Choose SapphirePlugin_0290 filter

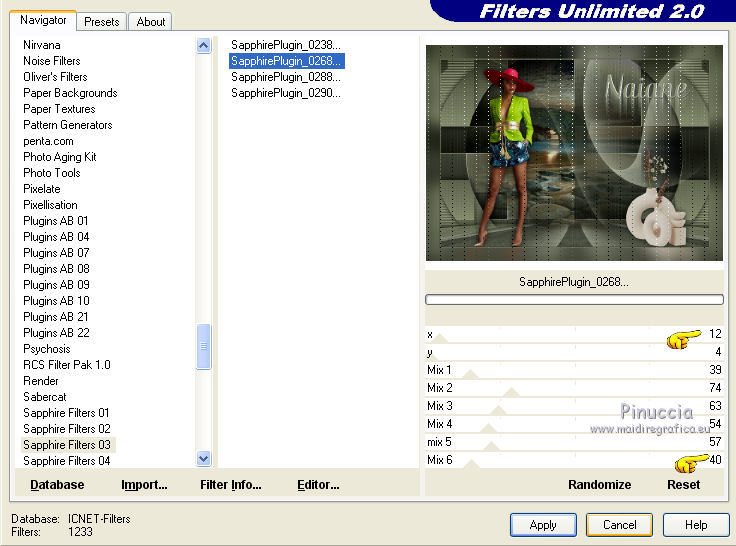[x=286, y=93]
